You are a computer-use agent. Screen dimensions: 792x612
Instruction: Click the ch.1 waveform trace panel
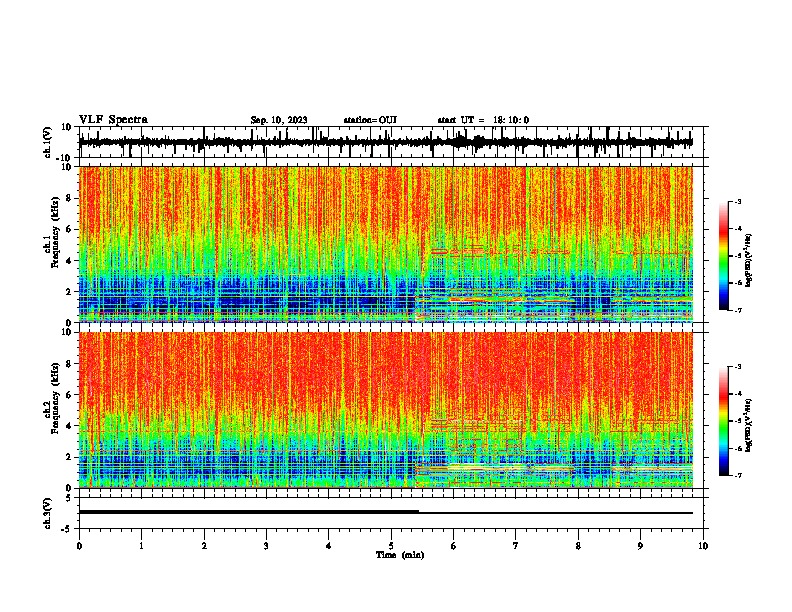[391, 142]
